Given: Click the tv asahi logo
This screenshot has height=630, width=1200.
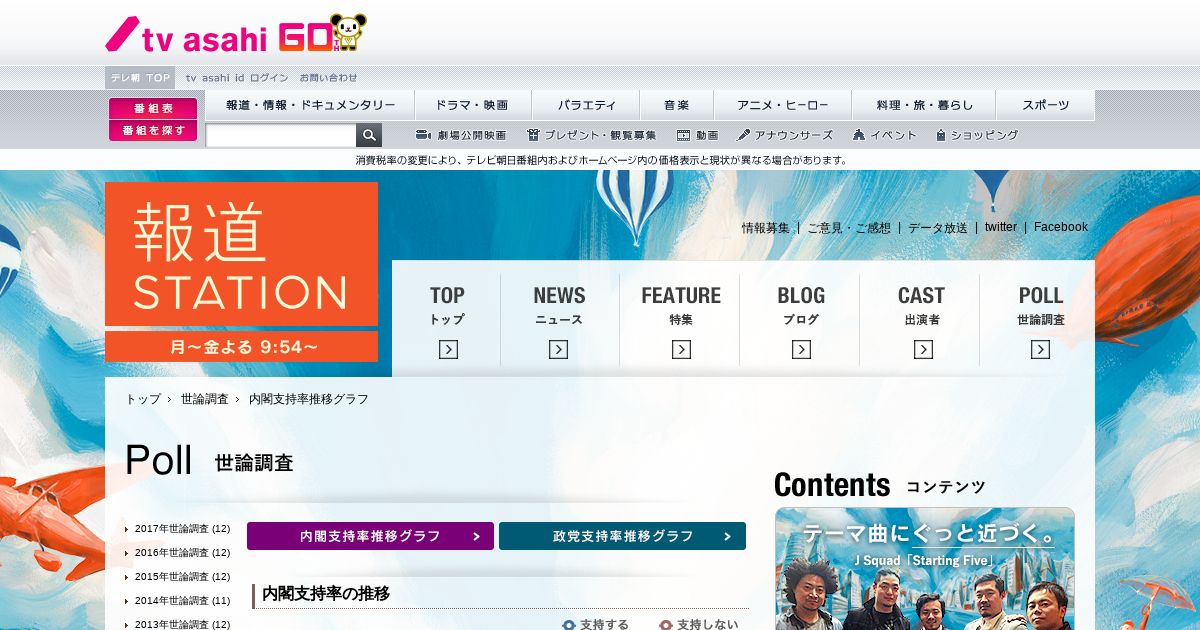Looking at the screenshot, I should click(x=186, y=36).
